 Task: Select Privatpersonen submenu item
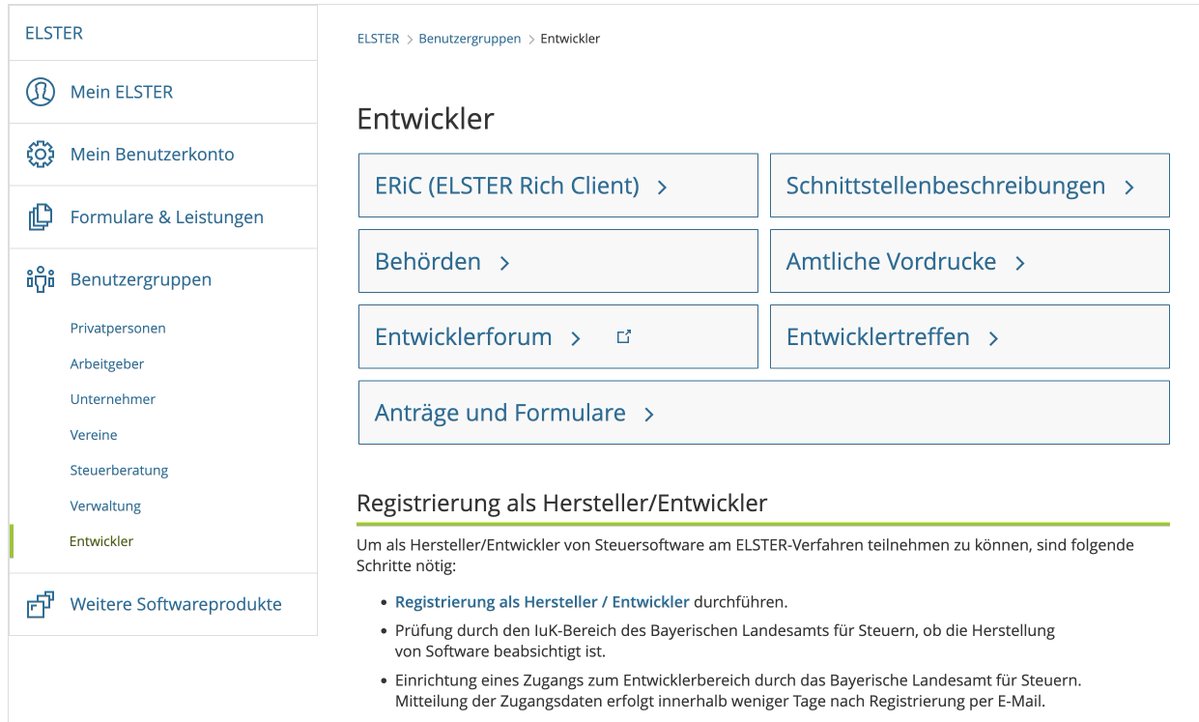tap(118, 328)
